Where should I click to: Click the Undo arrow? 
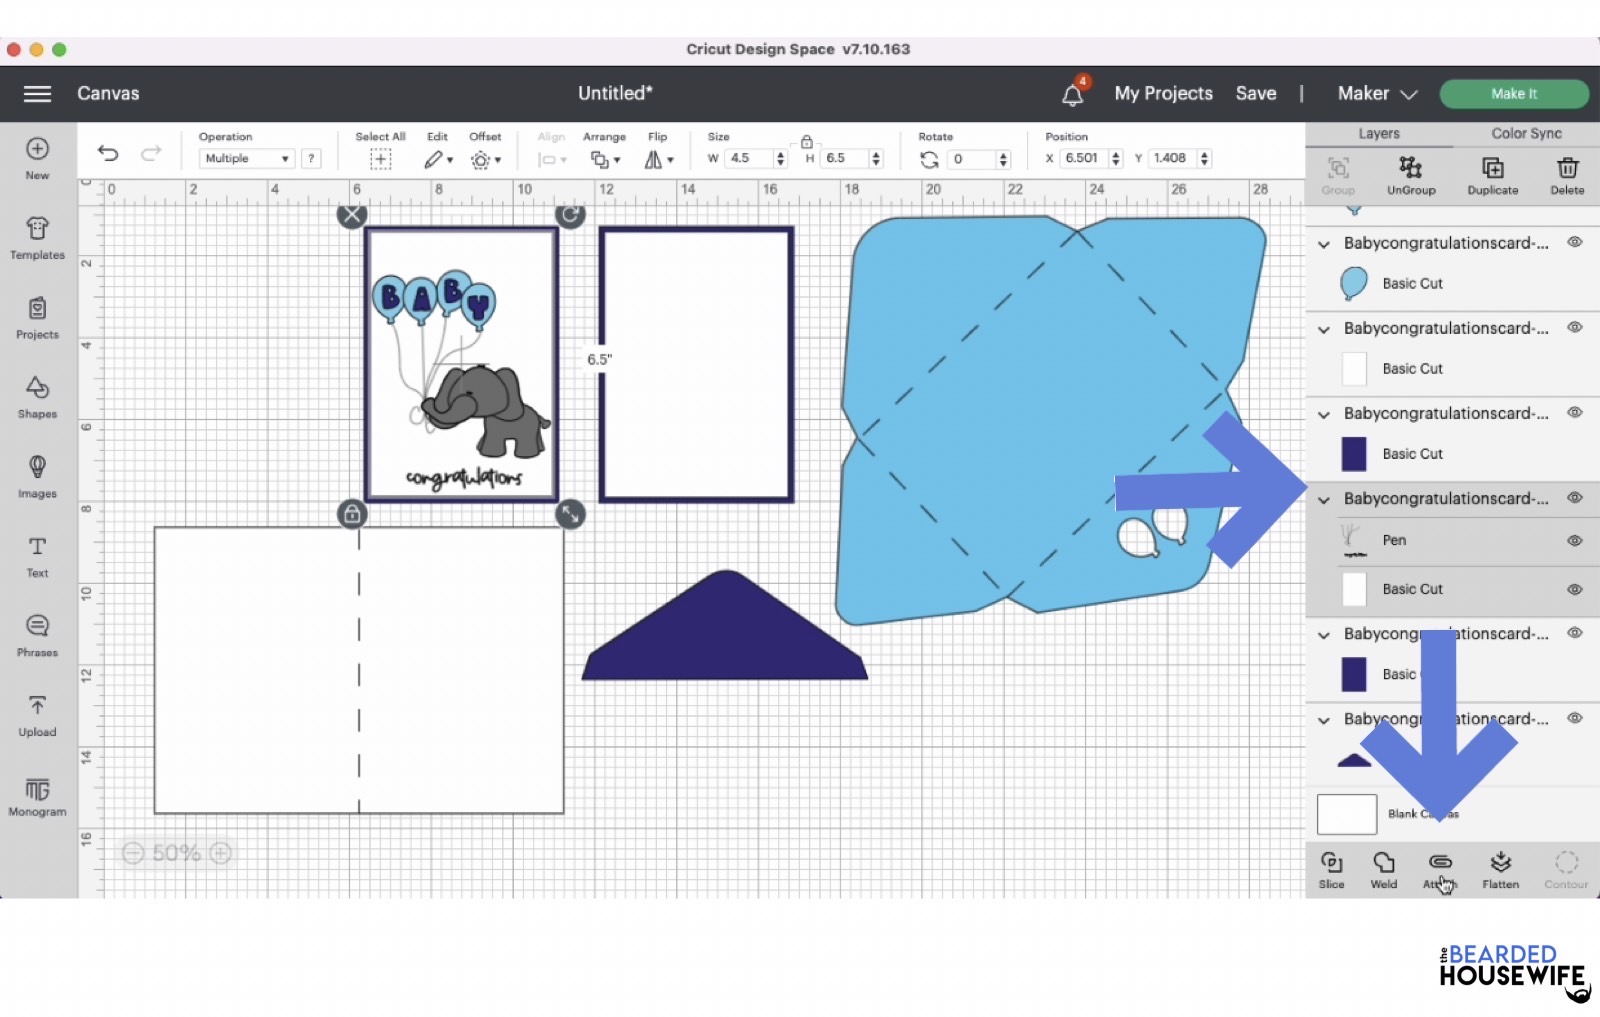point(108,153)
